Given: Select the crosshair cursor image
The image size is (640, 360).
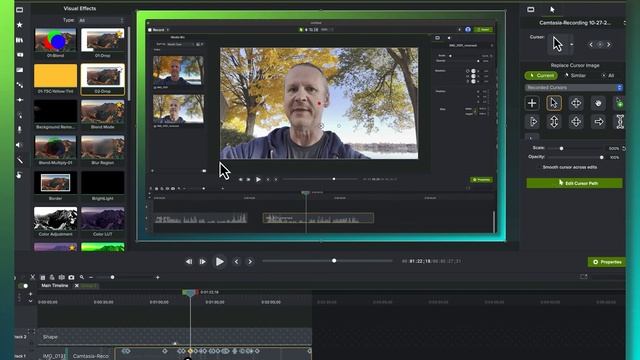Looking at the screenshot, I should click(x=532, y=103).
